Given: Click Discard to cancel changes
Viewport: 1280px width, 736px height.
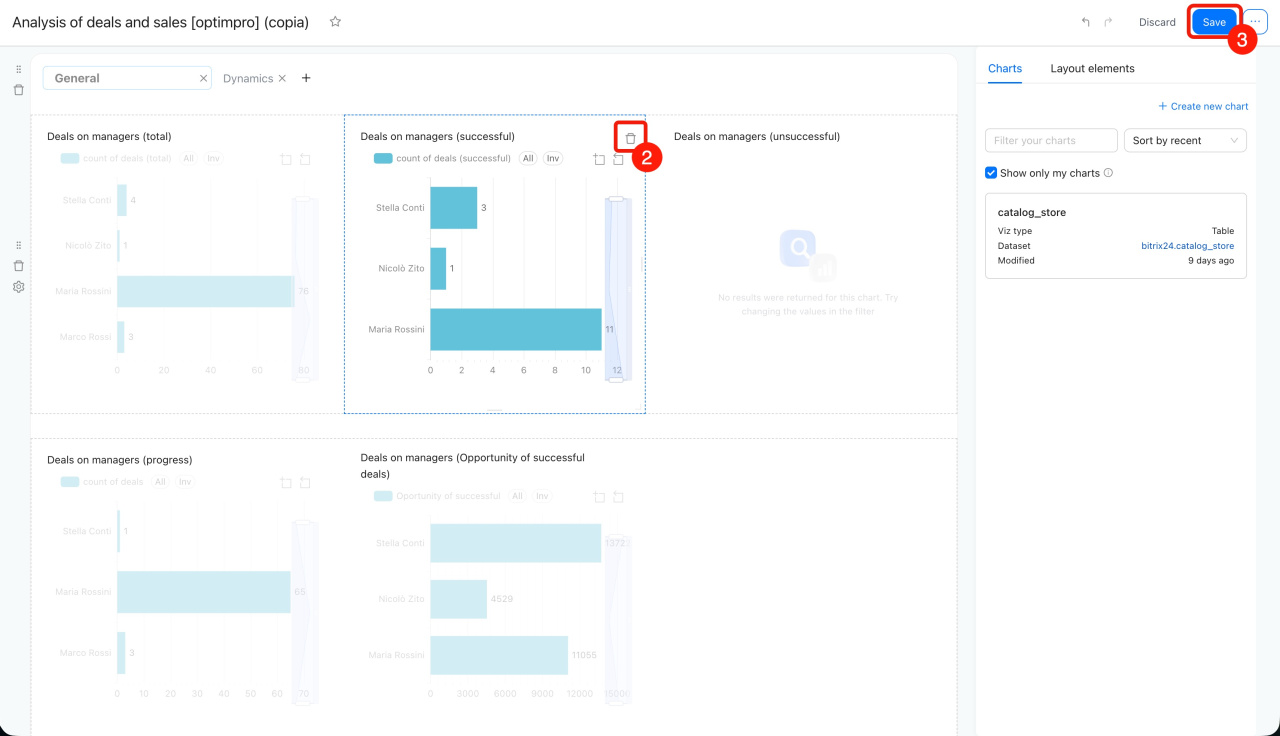Looking at the screenshot, I should pos(1157,22).
